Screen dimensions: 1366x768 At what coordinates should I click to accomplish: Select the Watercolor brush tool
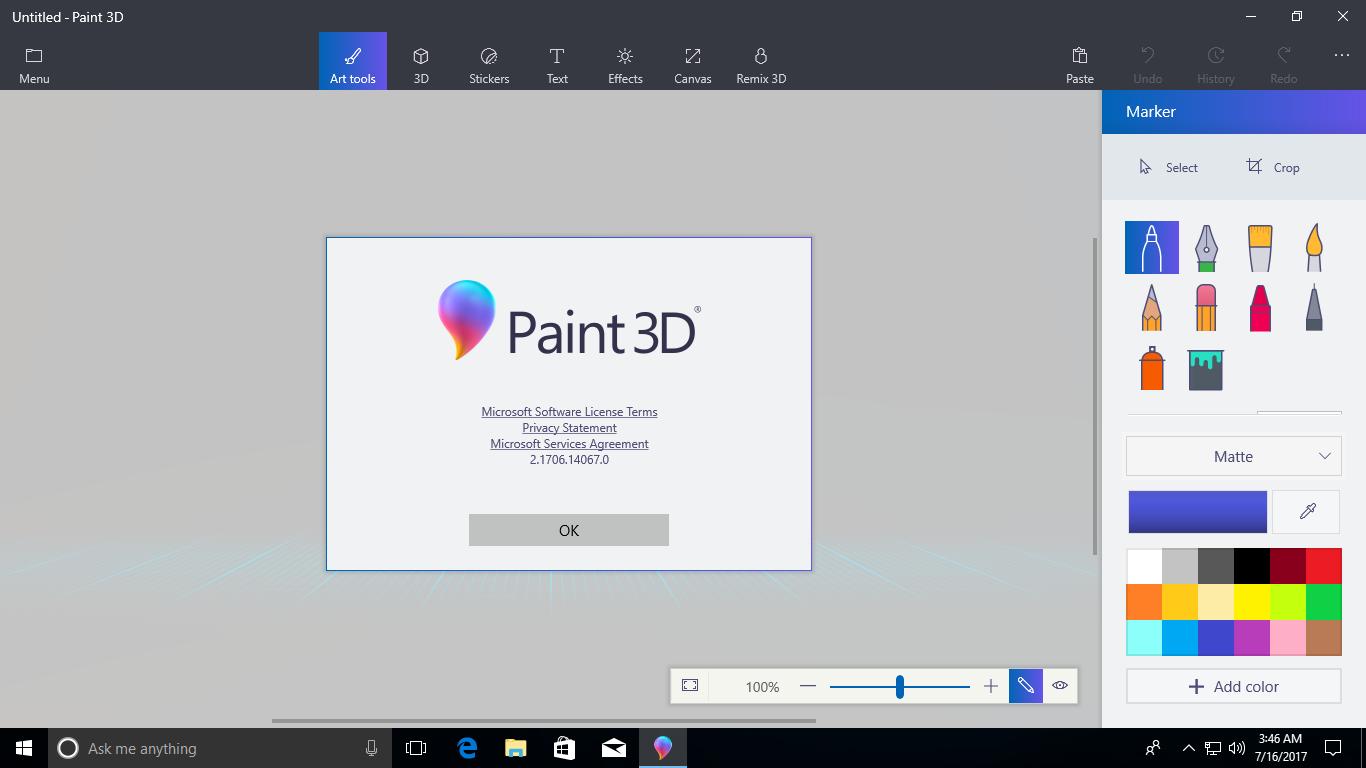pyautogui.click(x=1314, y=247)
